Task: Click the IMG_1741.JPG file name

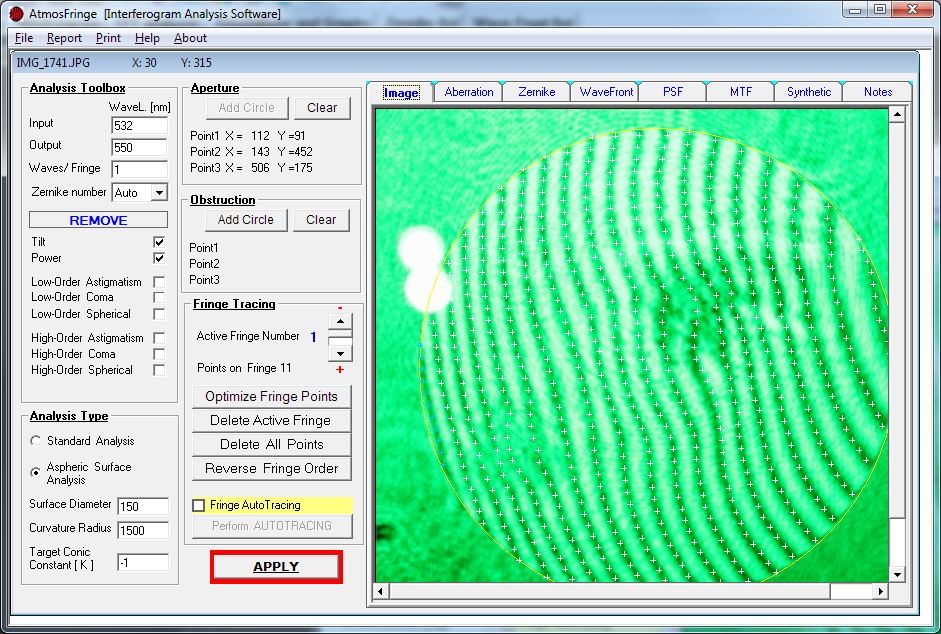Action: [x=53, y=63]
